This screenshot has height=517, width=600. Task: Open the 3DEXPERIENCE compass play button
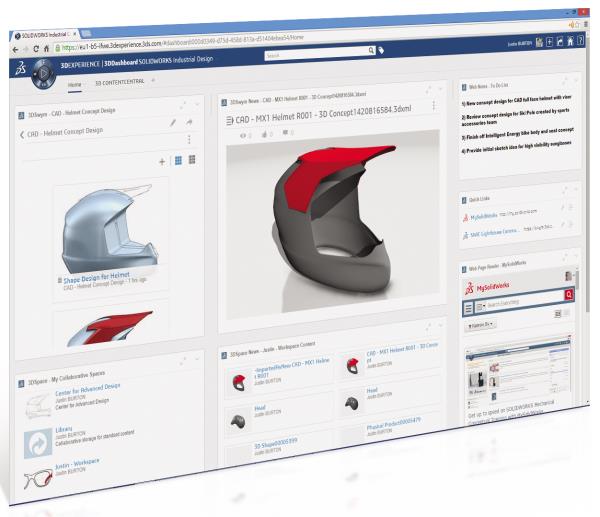[44, 73]
